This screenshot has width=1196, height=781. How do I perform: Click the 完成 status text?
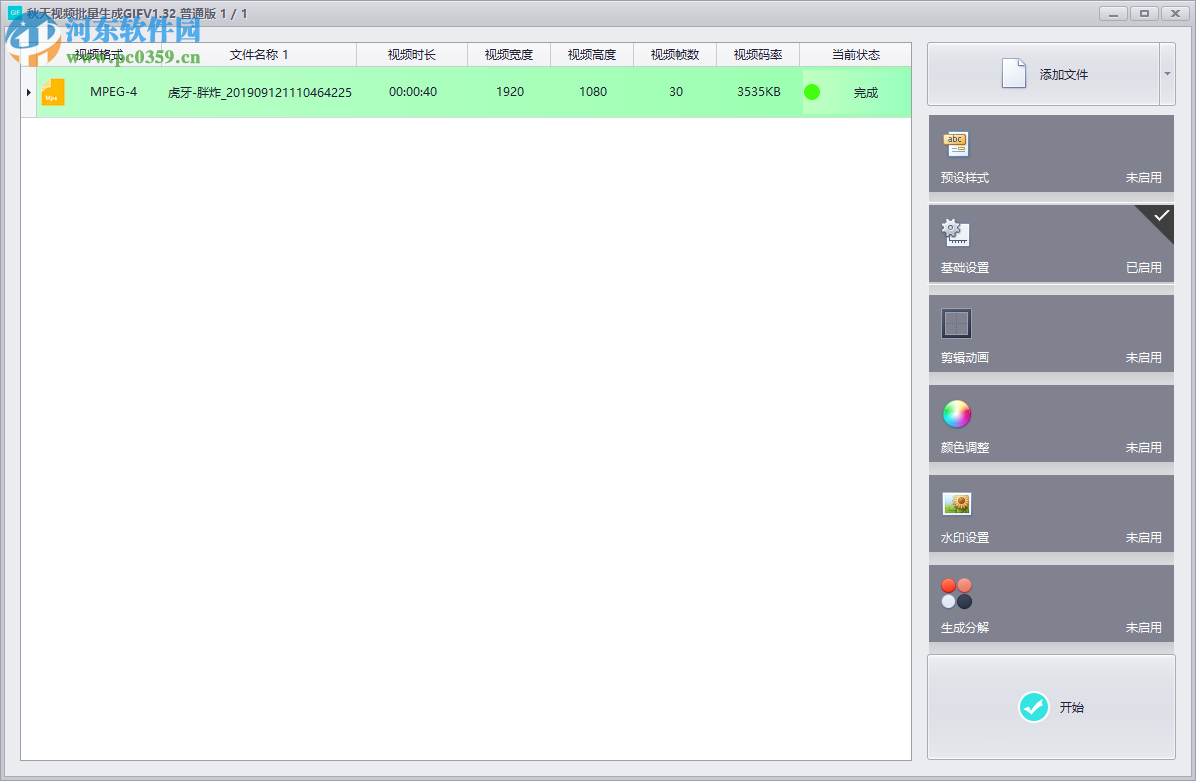pyautogui.click(x=866, y=92)
